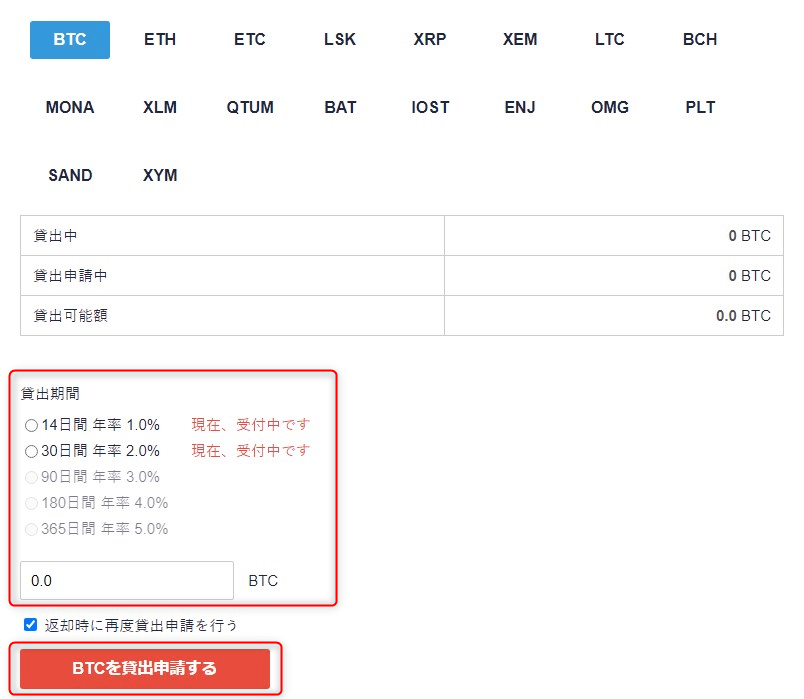
Task: Click the 貸出期間 heading
Action: point(50,394)
